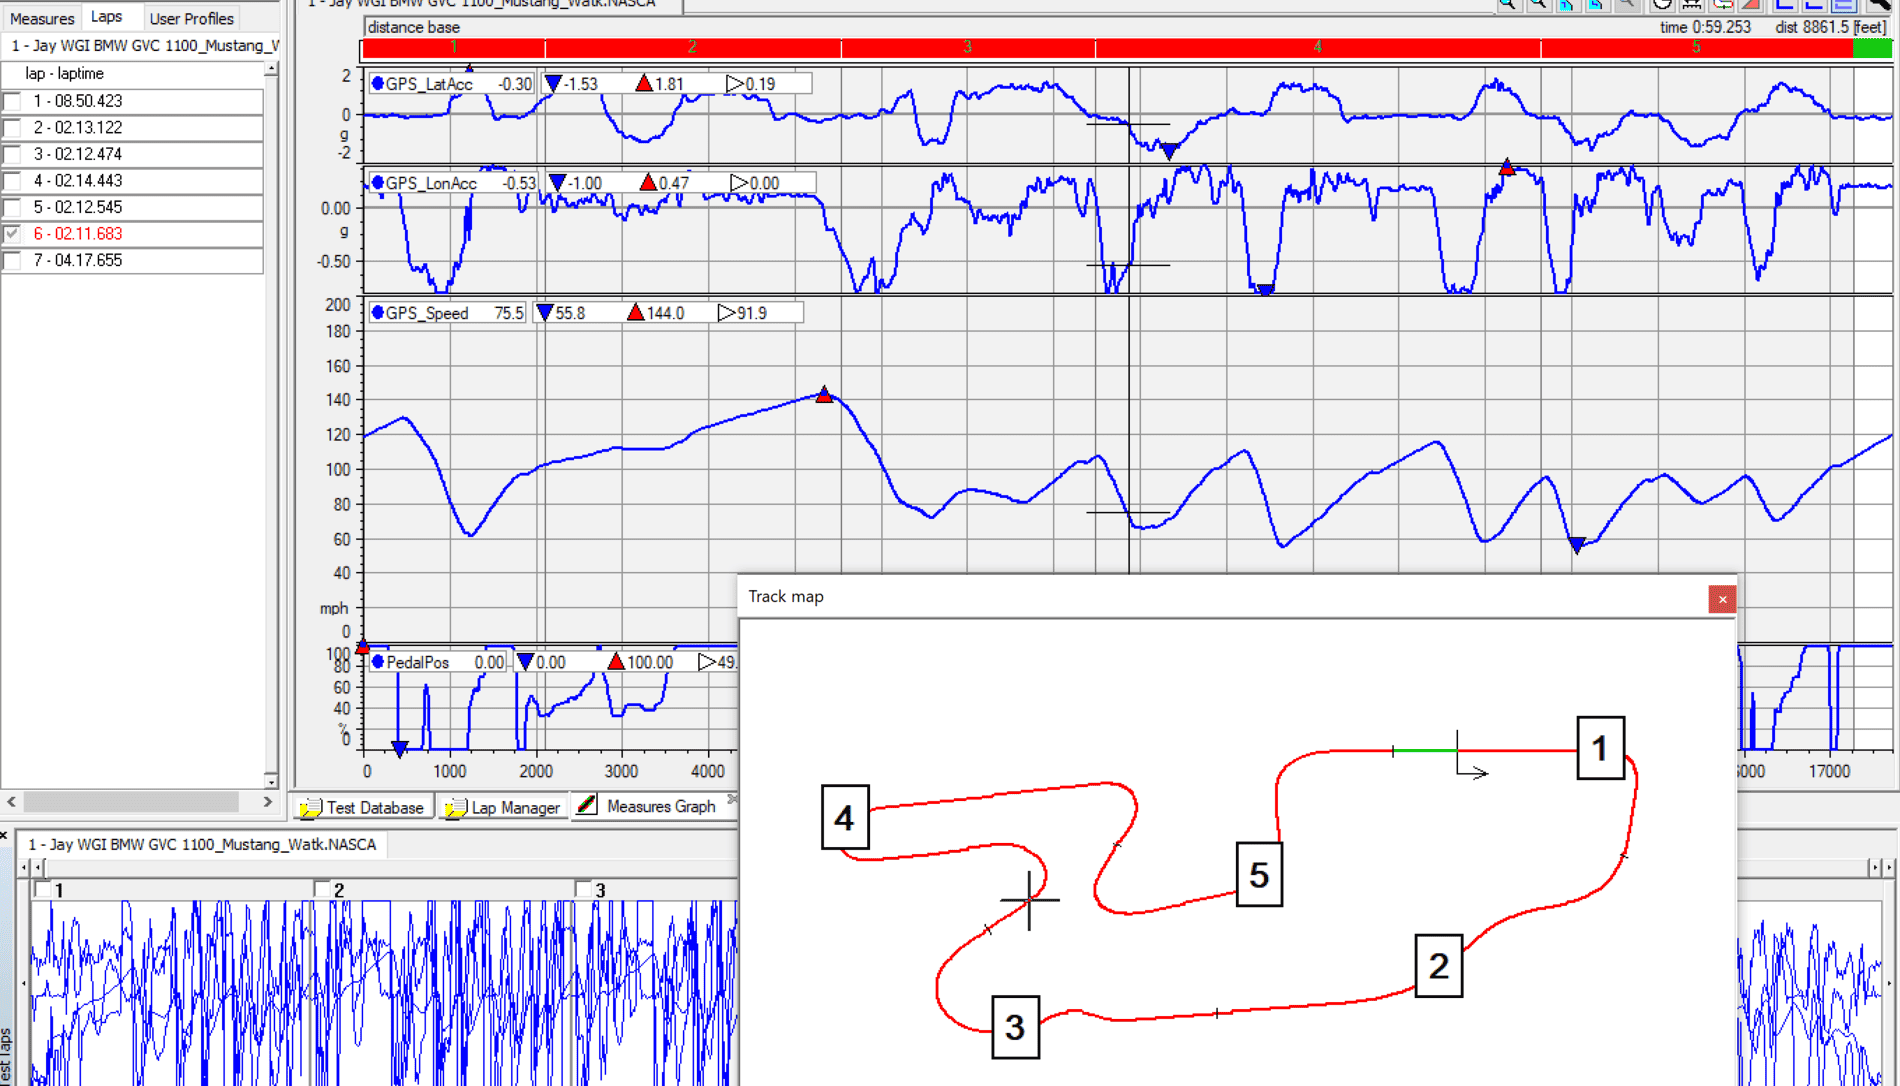The width and height of the screenshot is (1900, 1086).
Task: Click the Test Database tab notepad icon
Action: (x=310, y=807)
